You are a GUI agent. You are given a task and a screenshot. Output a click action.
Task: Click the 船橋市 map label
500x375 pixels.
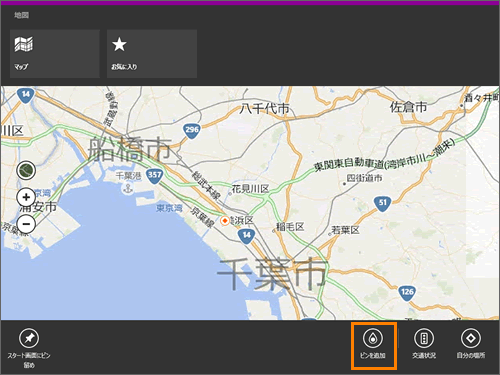(x=130, y=149)
